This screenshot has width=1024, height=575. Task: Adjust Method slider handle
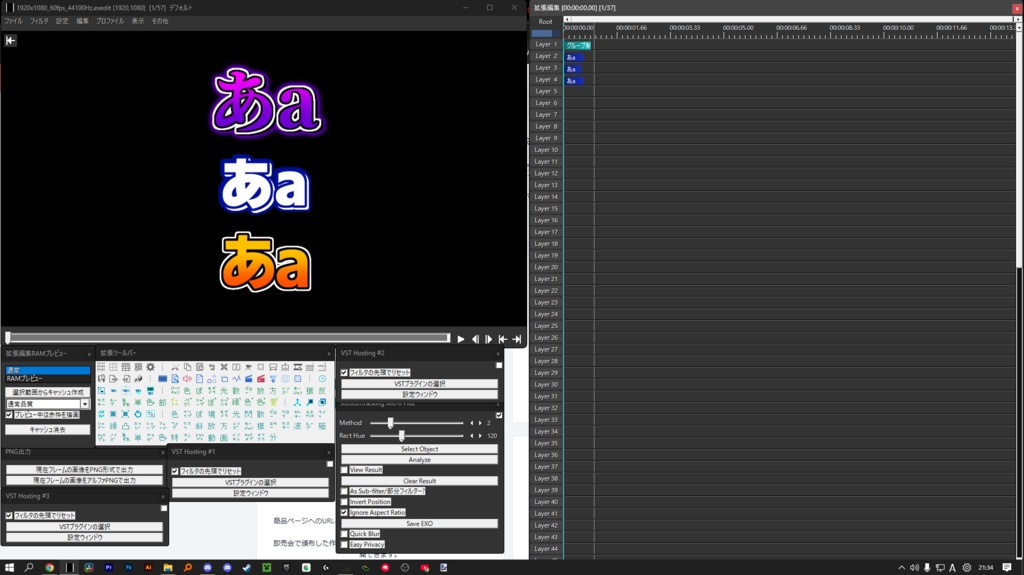(x=391, y=423)
